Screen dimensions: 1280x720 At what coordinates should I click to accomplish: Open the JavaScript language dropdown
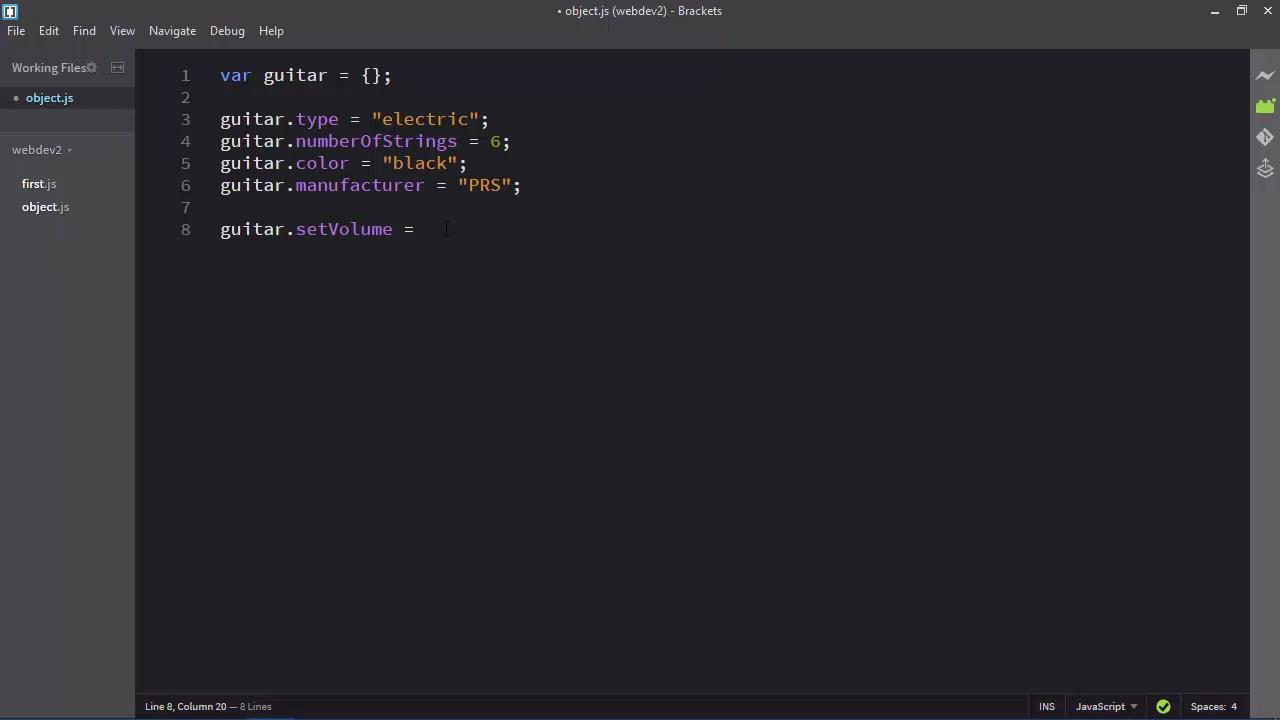pyautogui.click(x=1106, y=706)
